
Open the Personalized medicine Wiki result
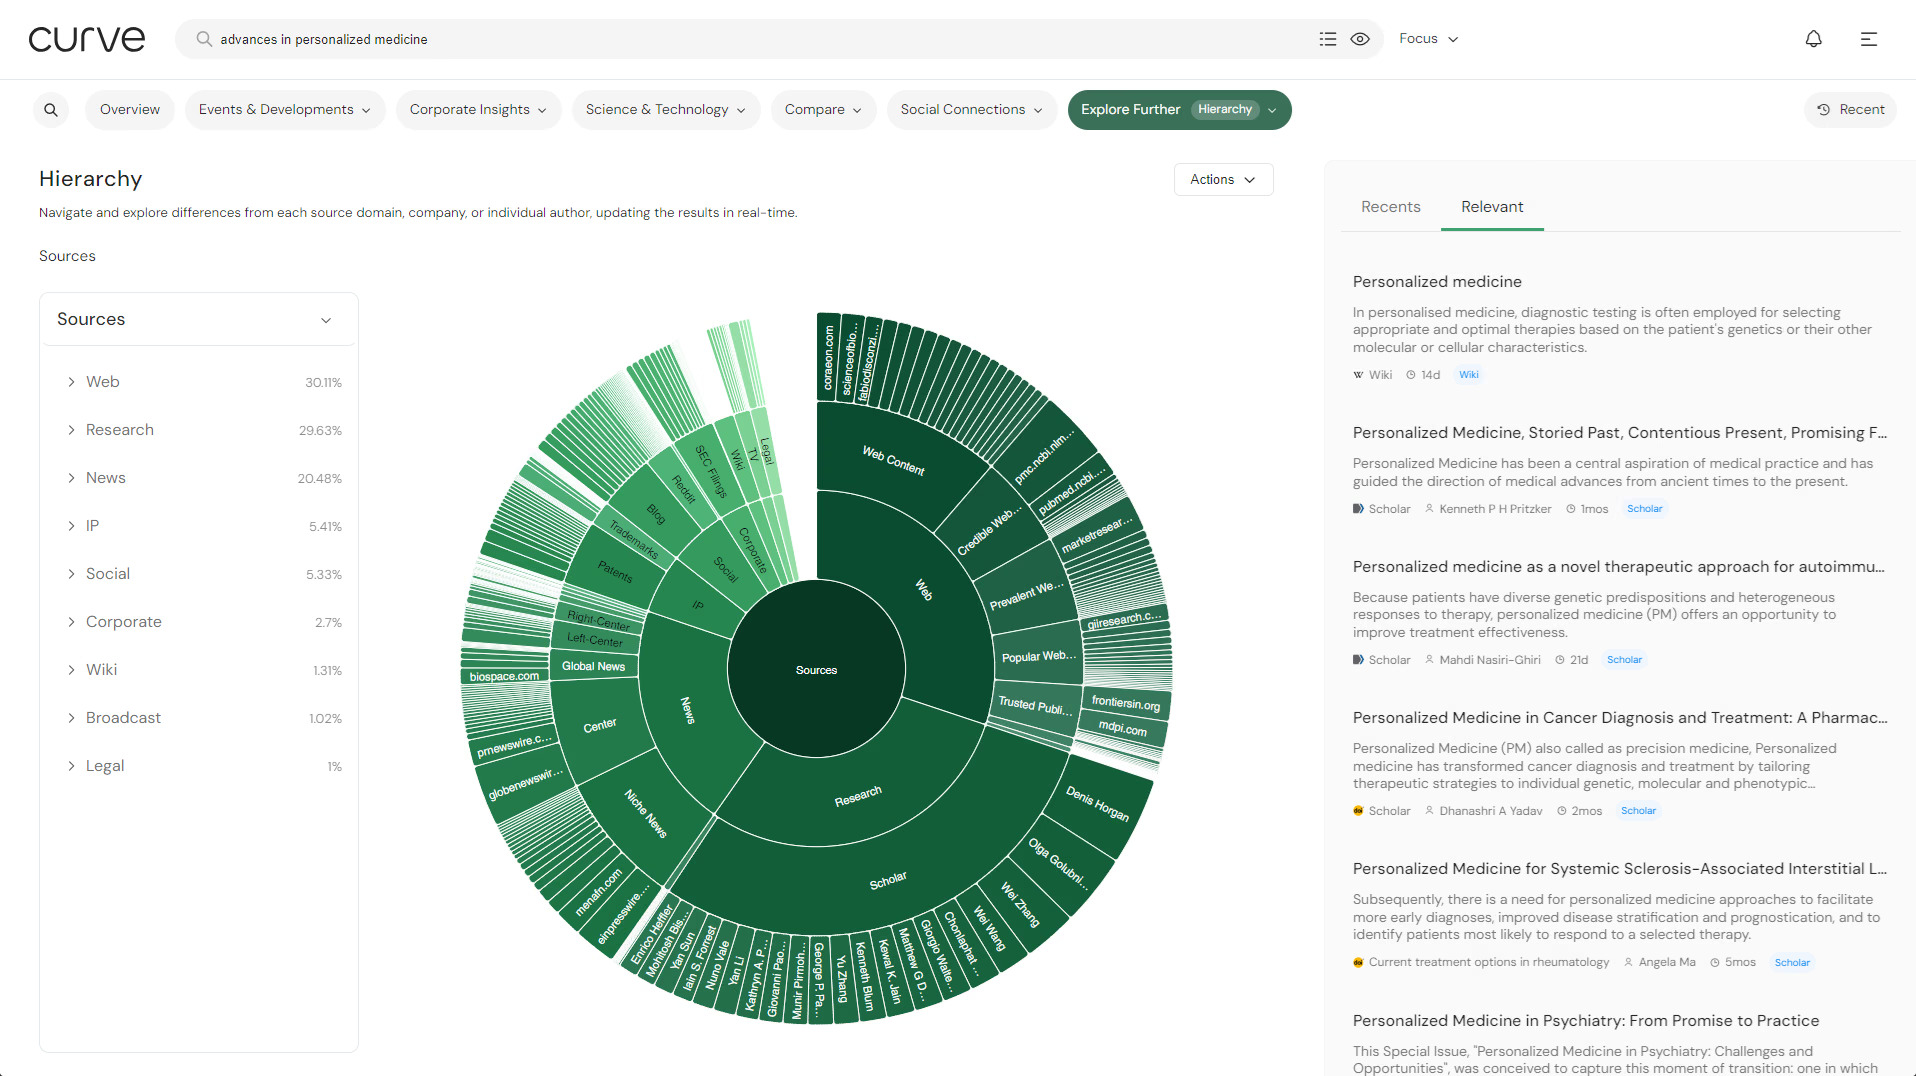coord(1437,282)
